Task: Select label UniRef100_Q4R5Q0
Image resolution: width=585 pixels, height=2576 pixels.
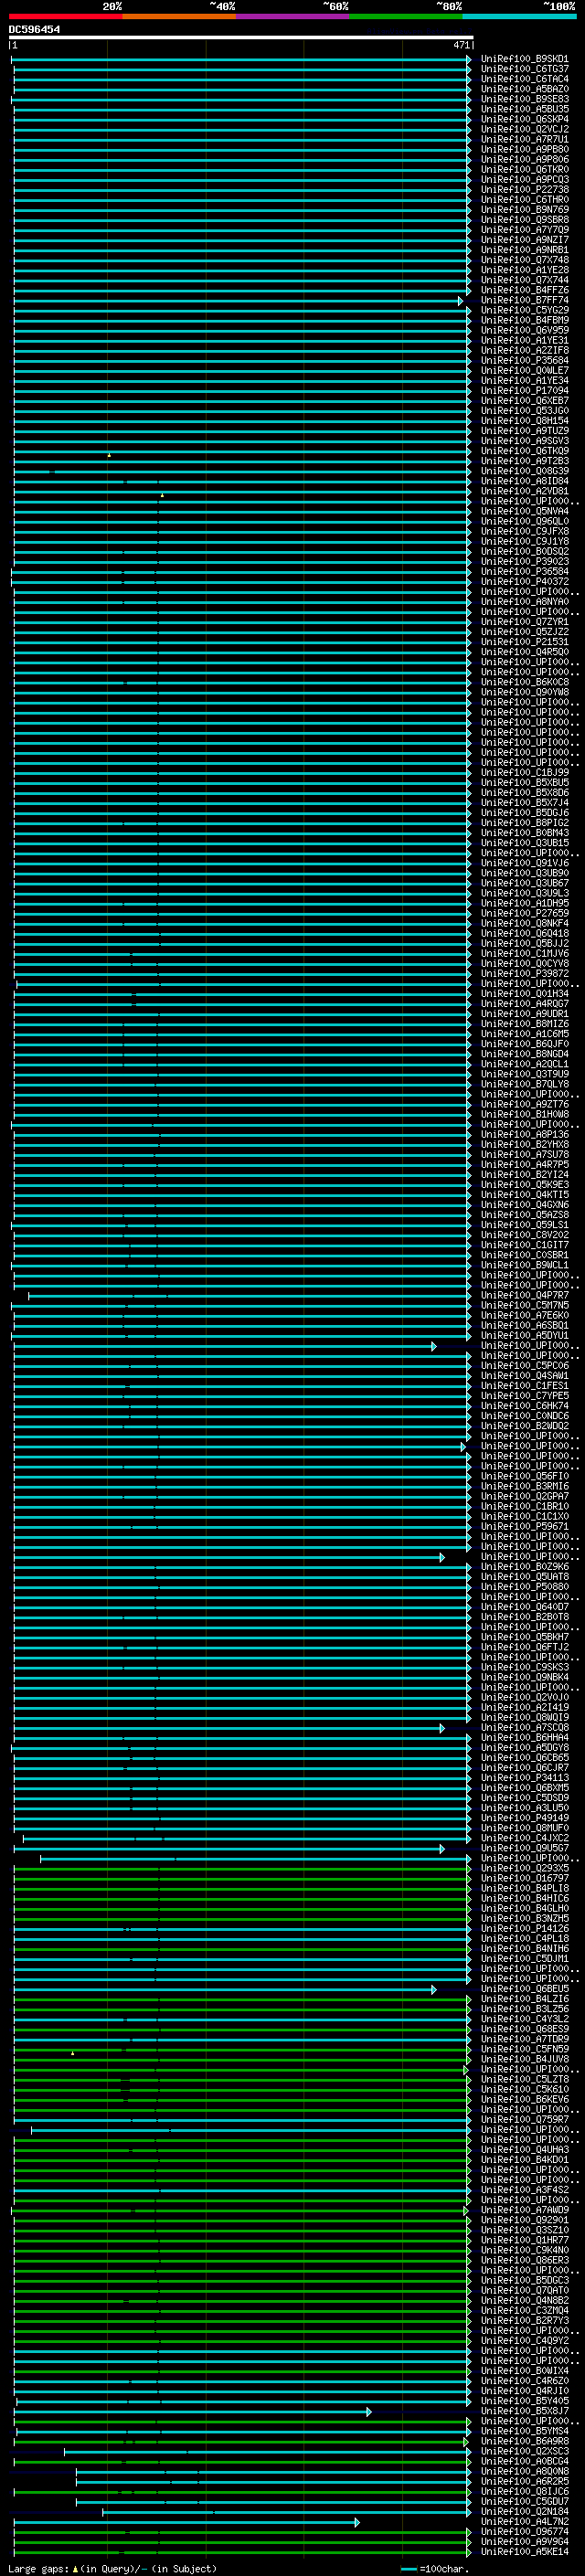Action: [x=524, y=652]
